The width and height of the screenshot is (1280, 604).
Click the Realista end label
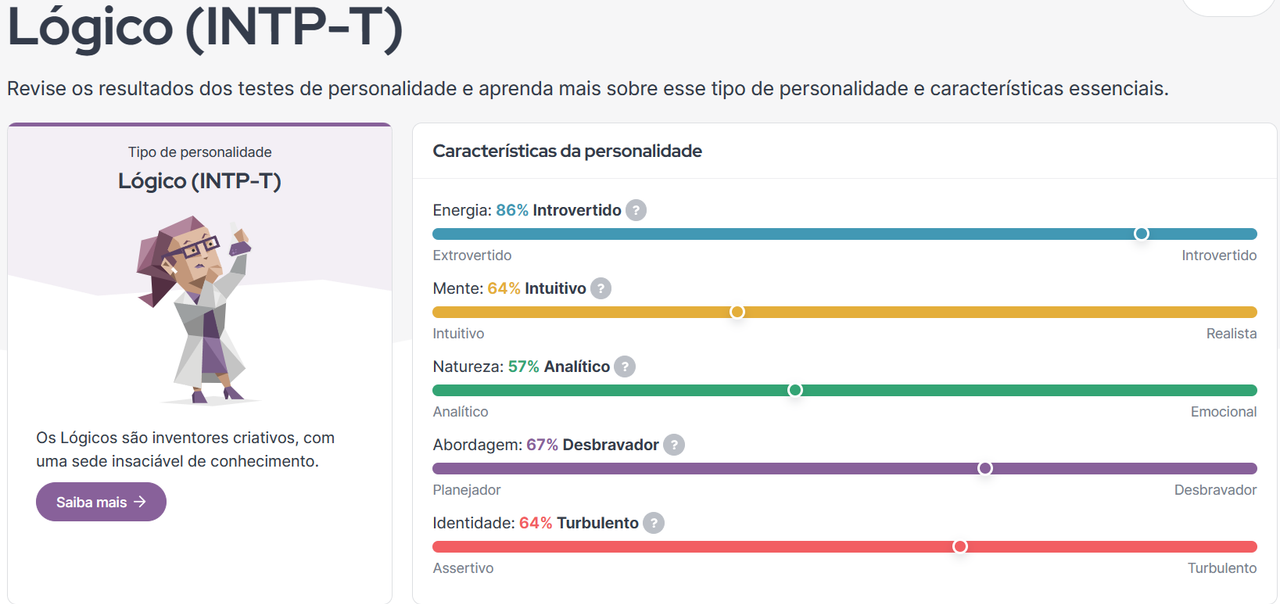tap(1231, 334)
